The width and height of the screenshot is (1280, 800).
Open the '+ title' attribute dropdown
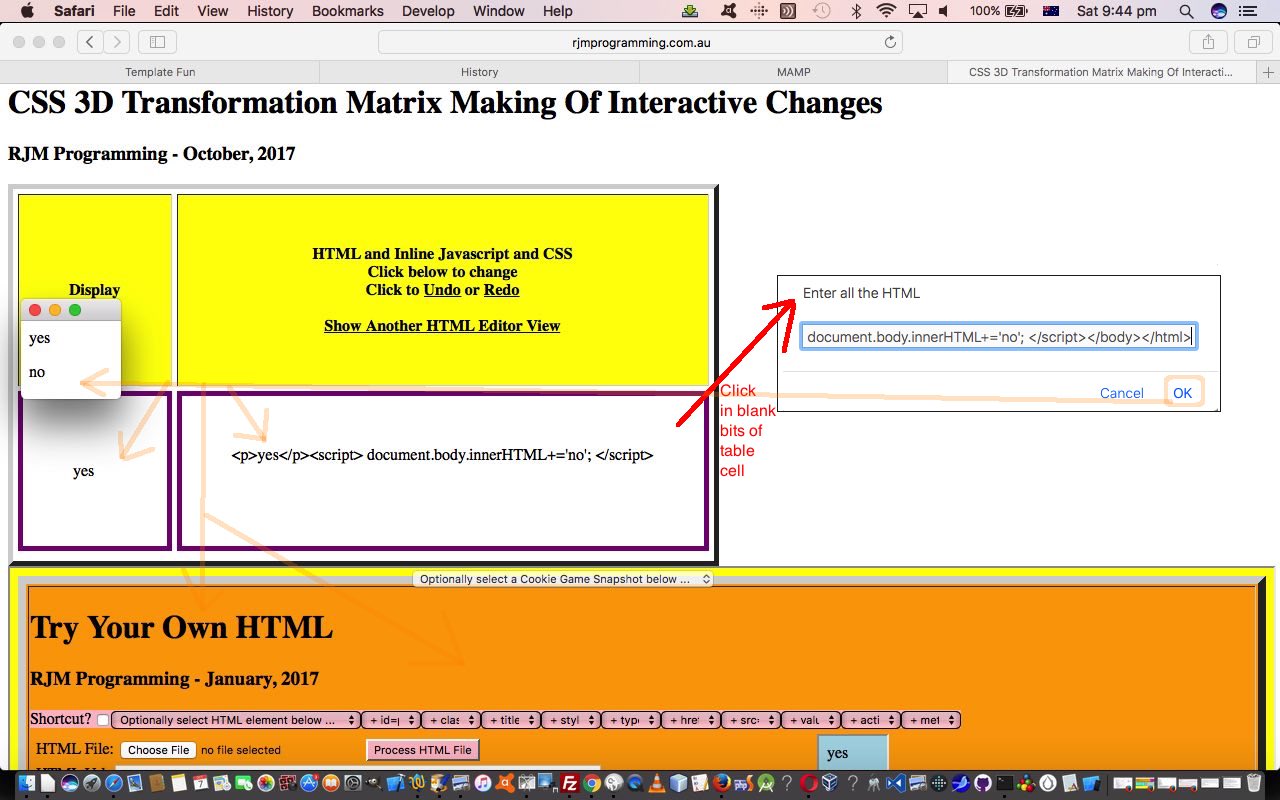[511, 720]
